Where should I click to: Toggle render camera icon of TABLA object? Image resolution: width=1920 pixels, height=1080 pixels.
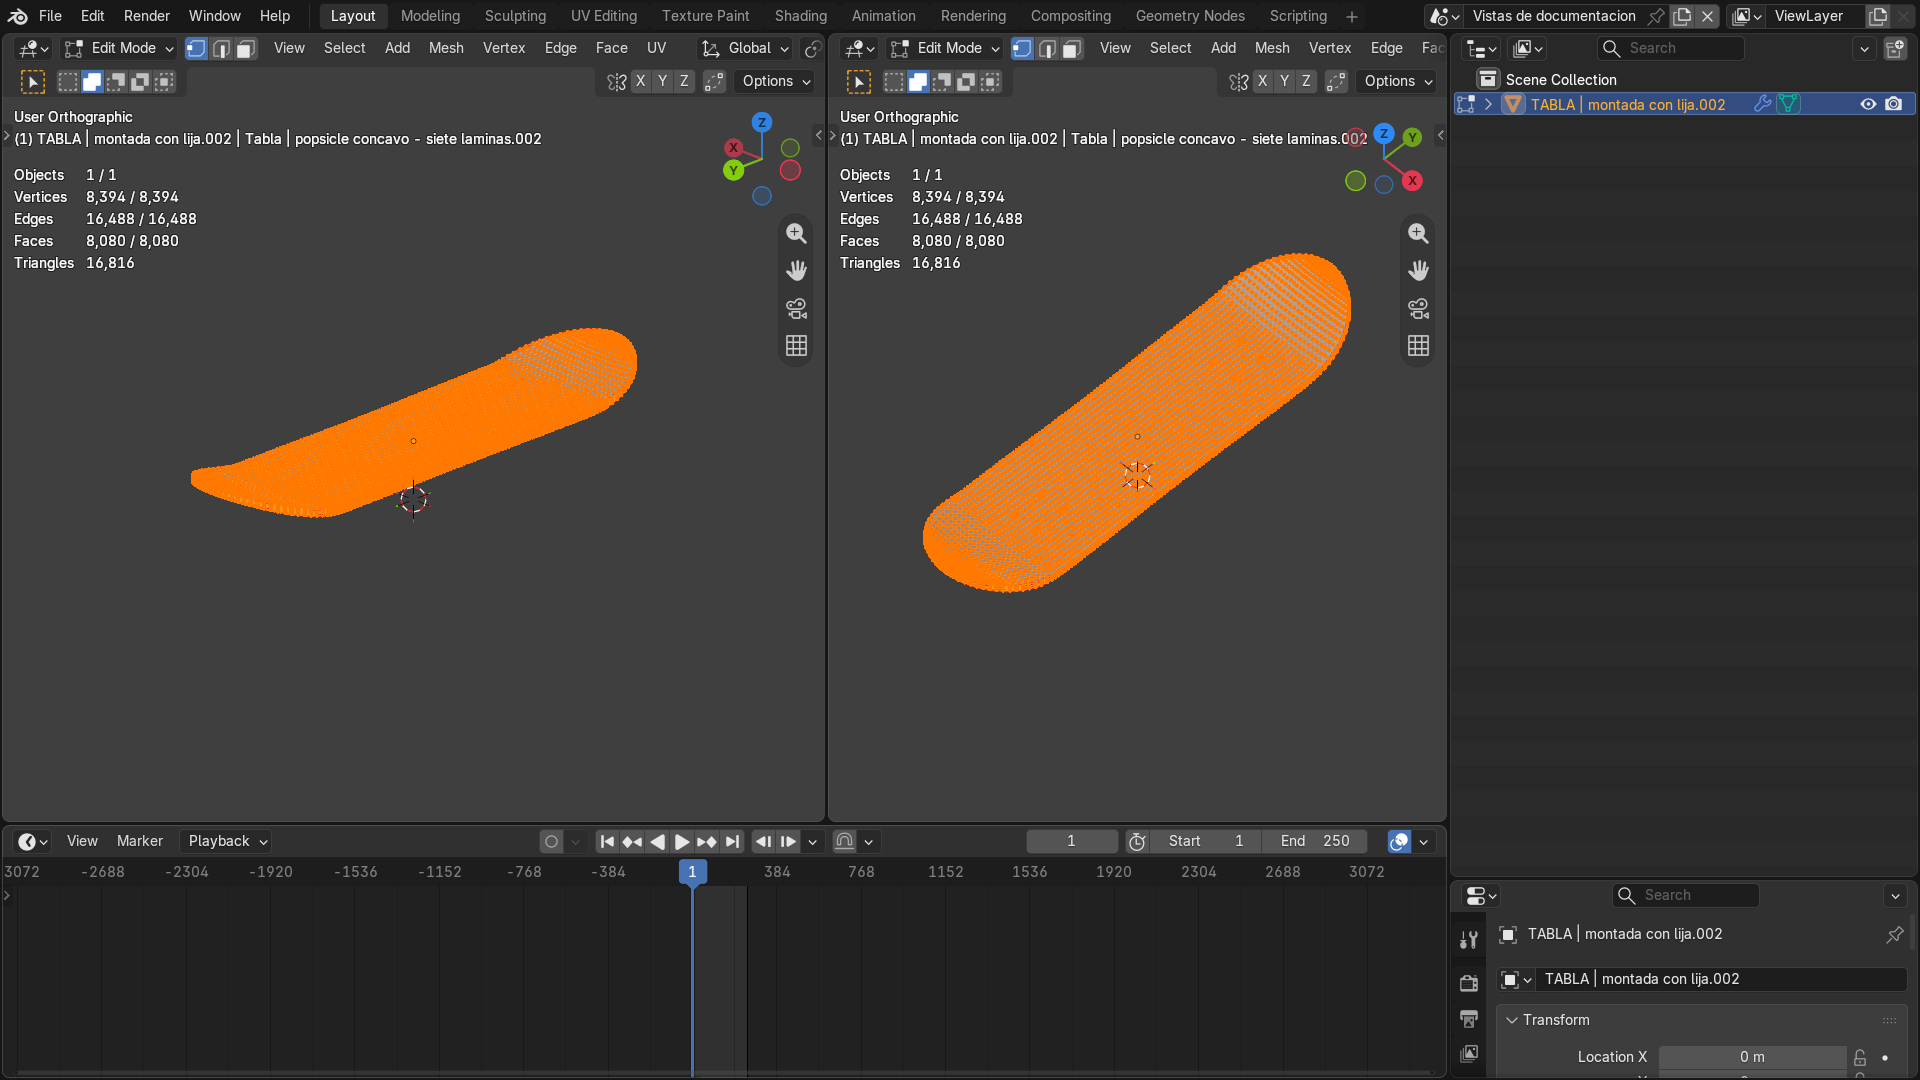1894,104
